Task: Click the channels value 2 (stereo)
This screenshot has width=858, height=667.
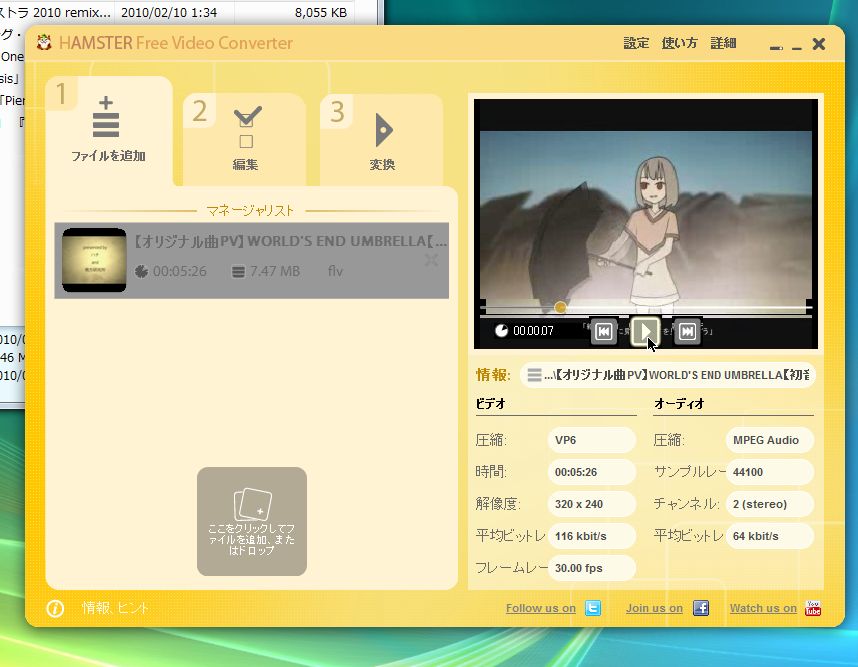Action: click(770, 504)
